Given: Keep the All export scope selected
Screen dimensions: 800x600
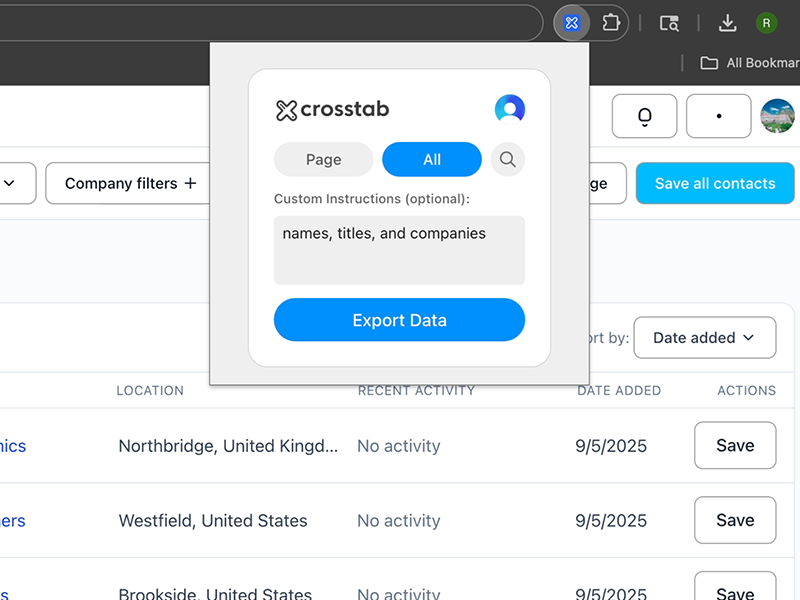Looking at the screenshot, I should pos(431,159).
